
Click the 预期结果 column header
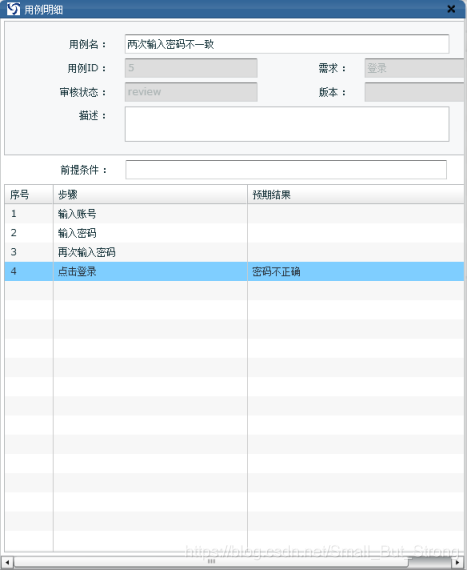pos(356,194)
